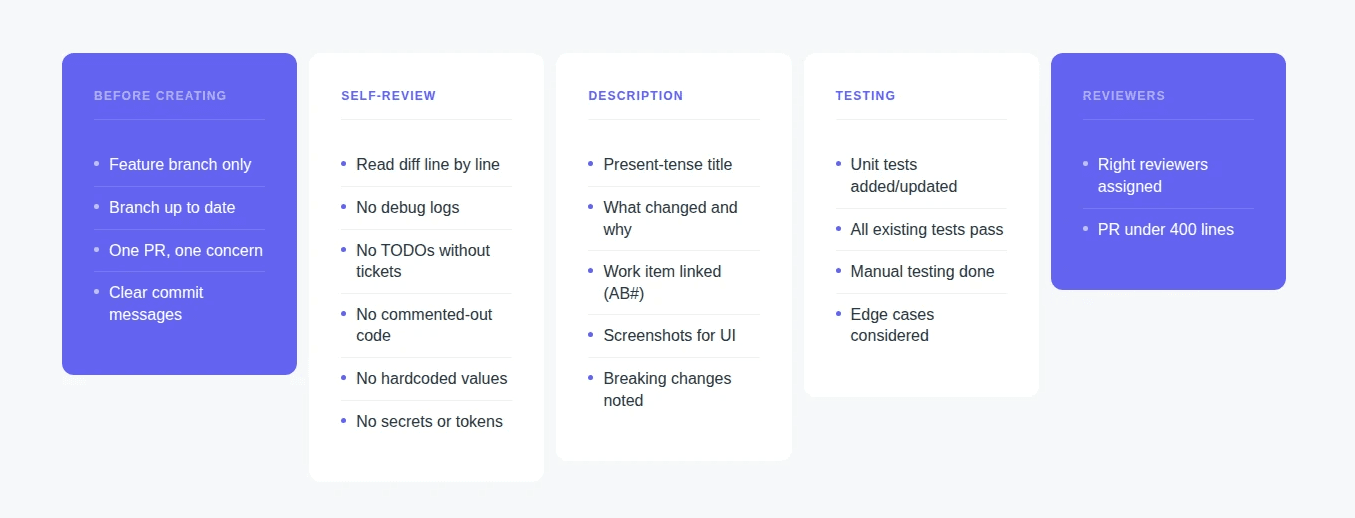This screenshot has width=1355, height=518.
Task: Click 'Manual testing done' item
Action: click(x=923, y=272)
